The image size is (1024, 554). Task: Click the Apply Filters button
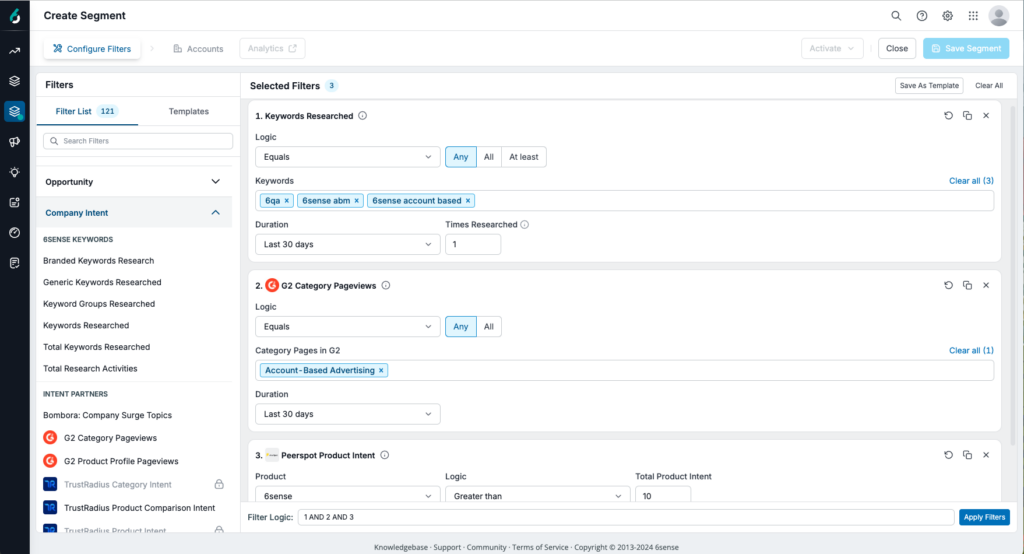(x=984, y=517)
